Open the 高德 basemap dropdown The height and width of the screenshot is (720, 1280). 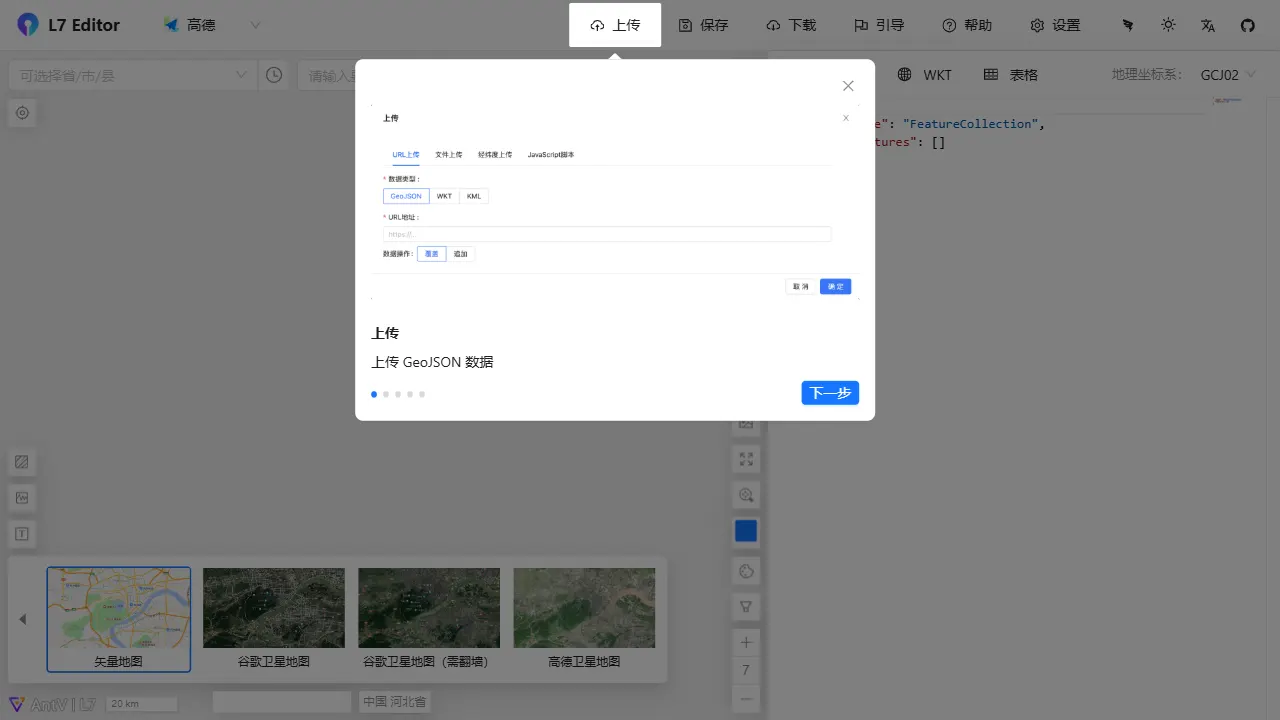[212, 25]
